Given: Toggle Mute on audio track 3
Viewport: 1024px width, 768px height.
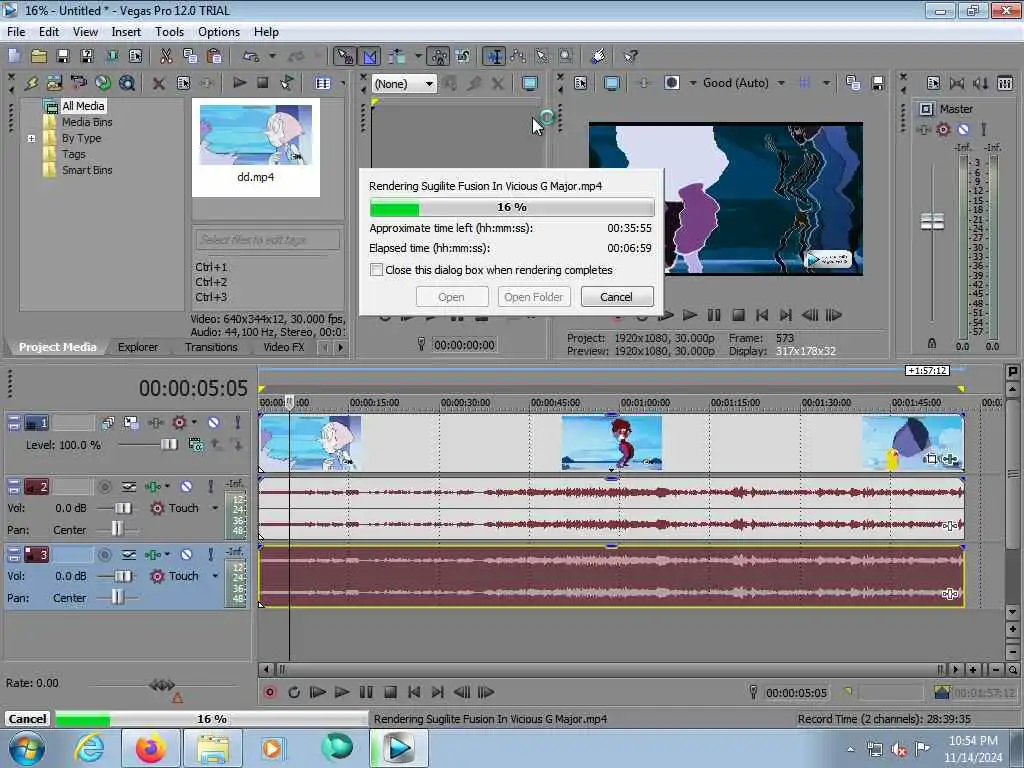Looking at the screenshot, I should point(186,554).
